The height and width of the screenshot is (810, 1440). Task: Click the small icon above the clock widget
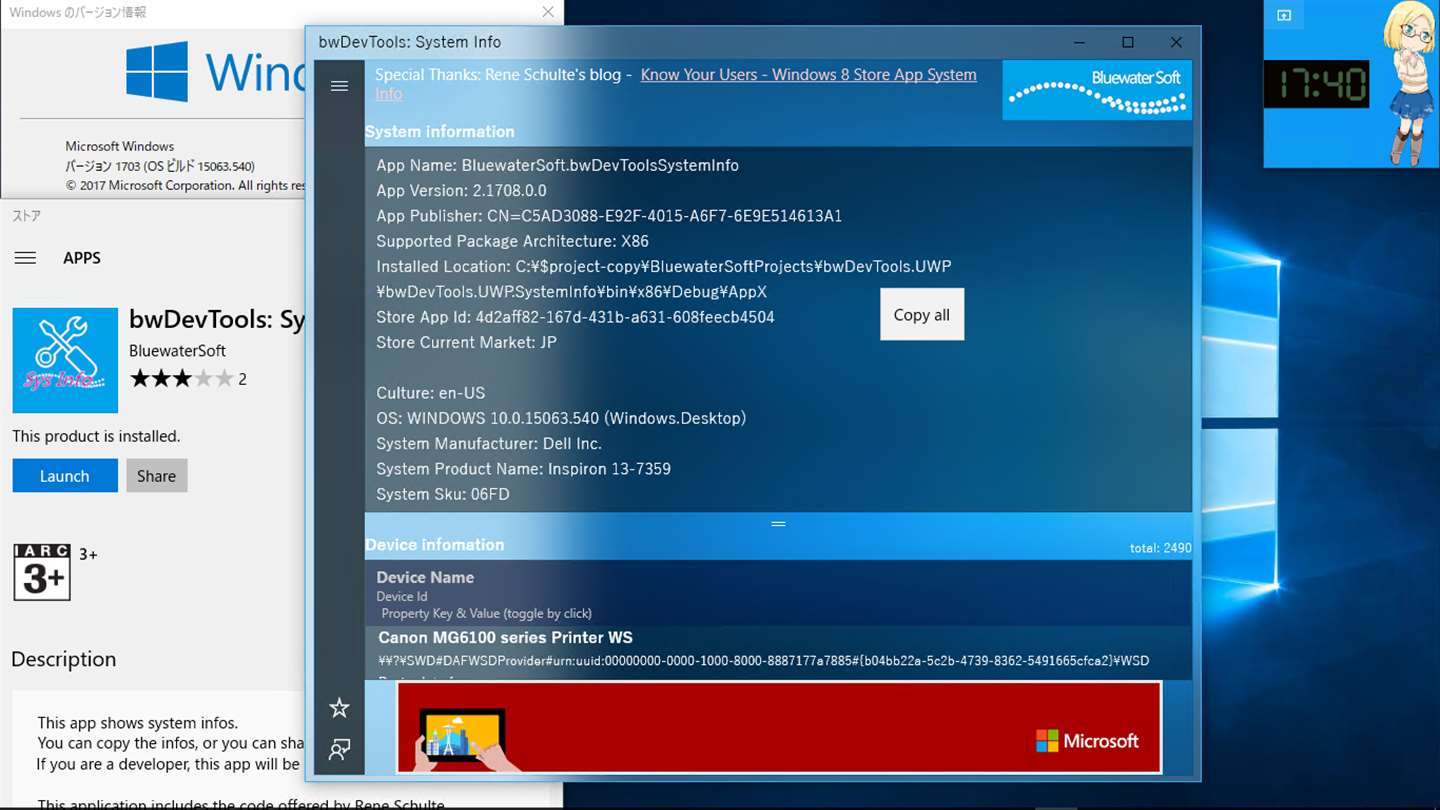[x=1284, y=15]
